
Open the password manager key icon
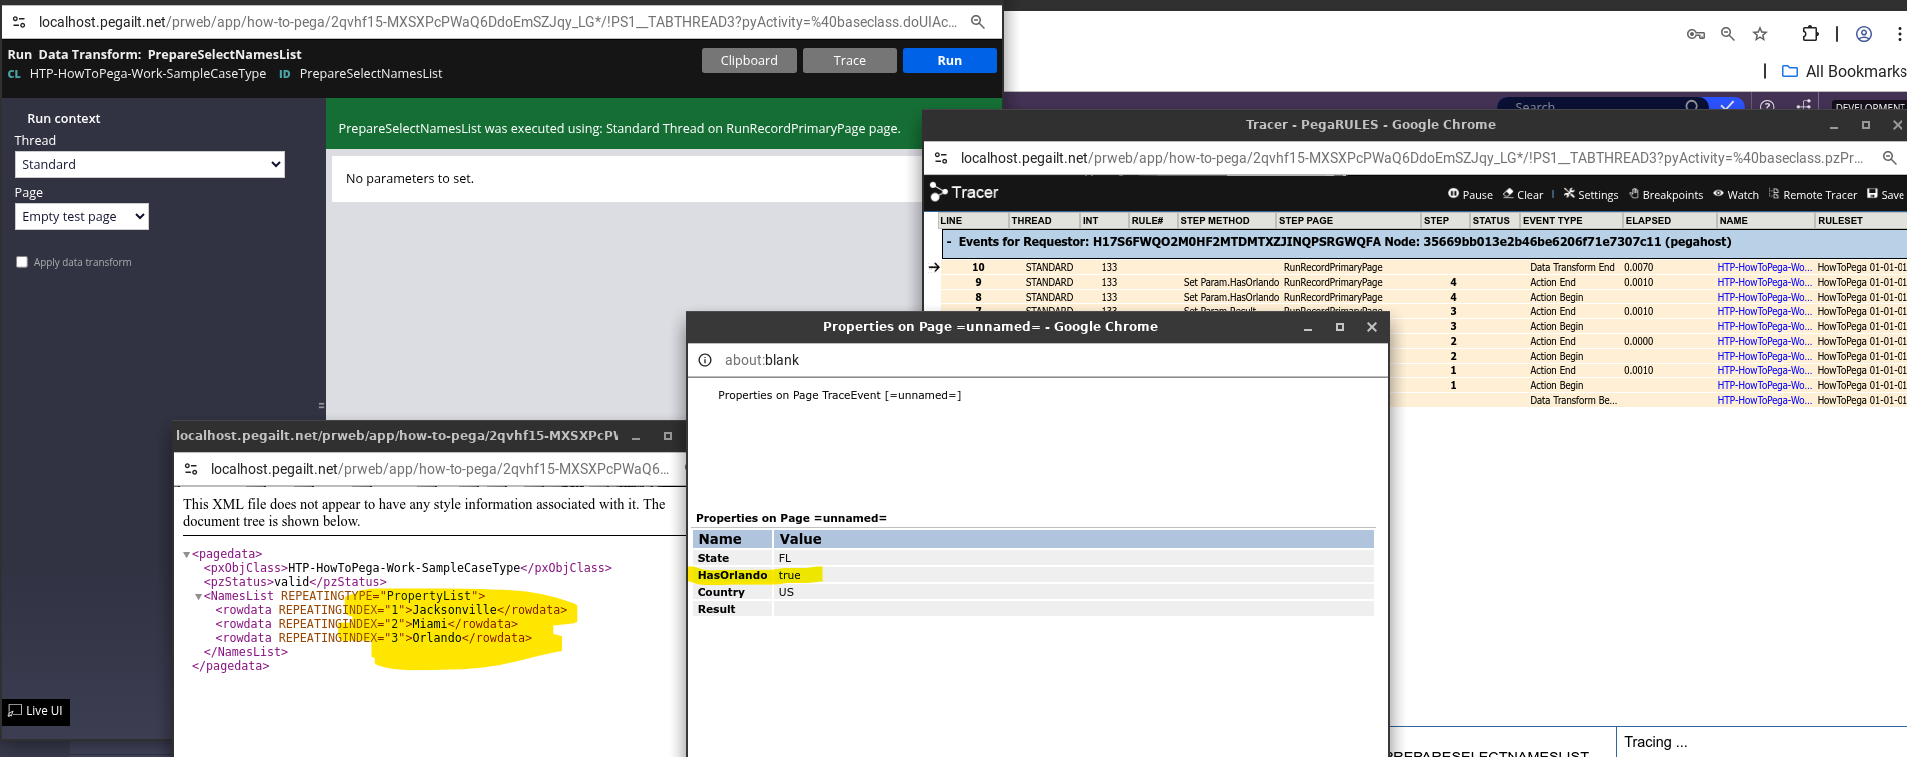pos(1695,34)
